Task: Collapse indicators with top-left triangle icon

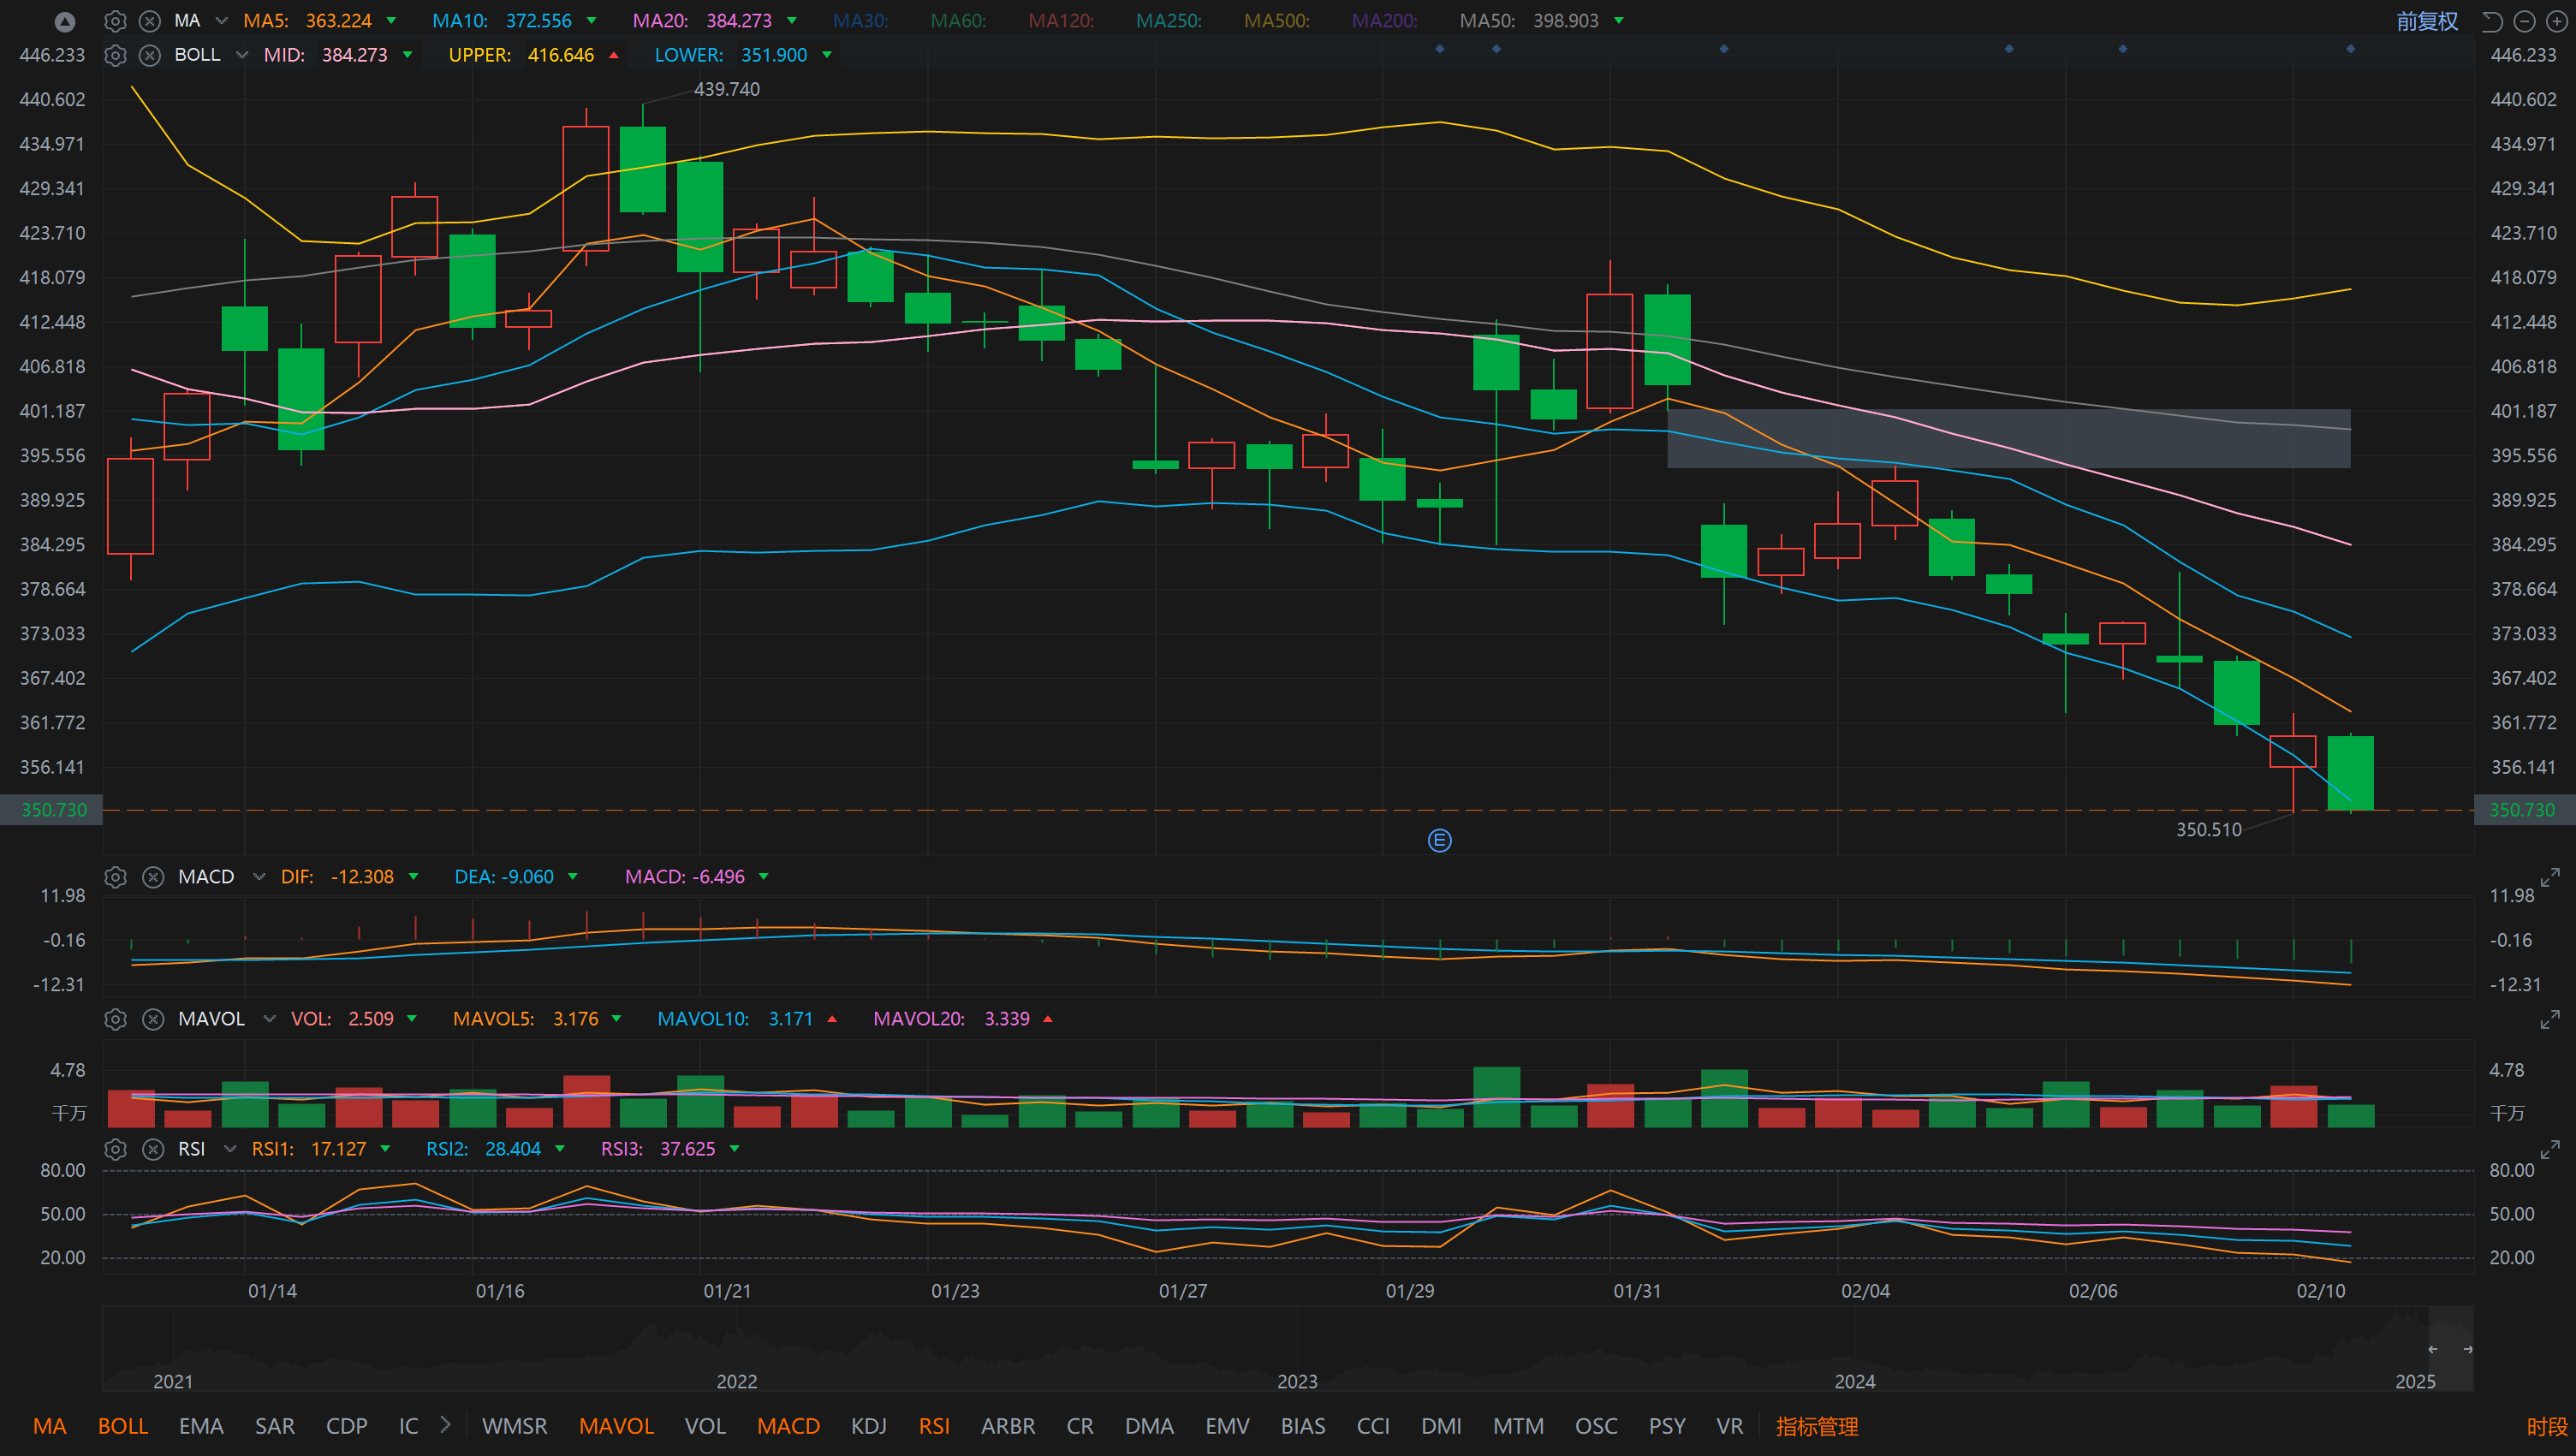Action: coord(65,21)
